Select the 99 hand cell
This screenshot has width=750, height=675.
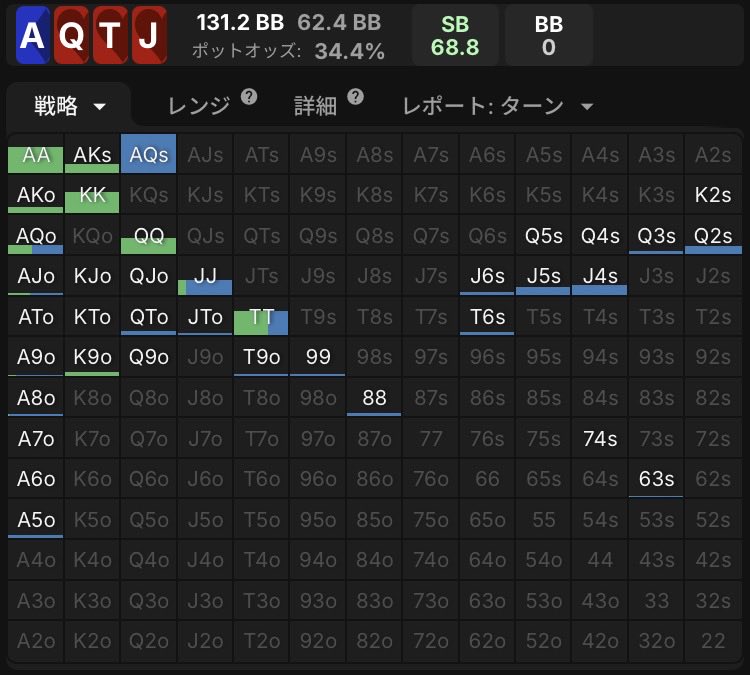click(x=318, y=357)
